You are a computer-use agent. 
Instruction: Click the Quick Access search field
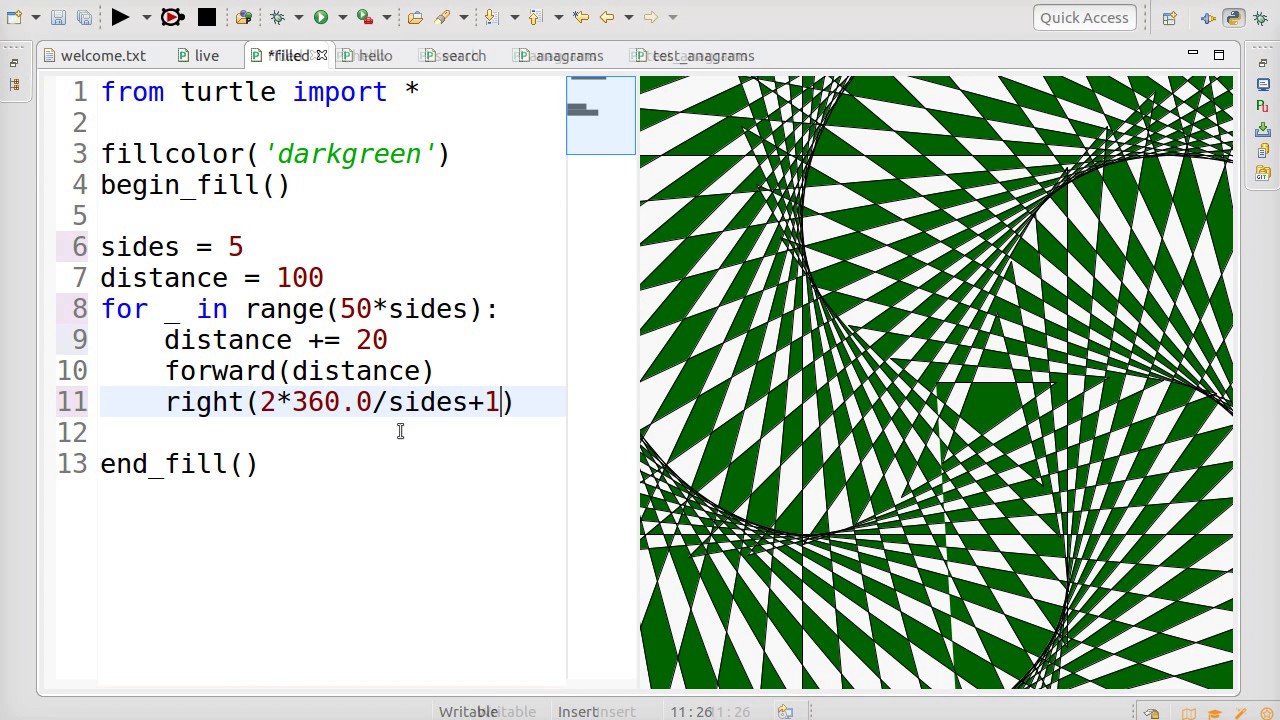pyautogui.click(x=1084, y=17)
